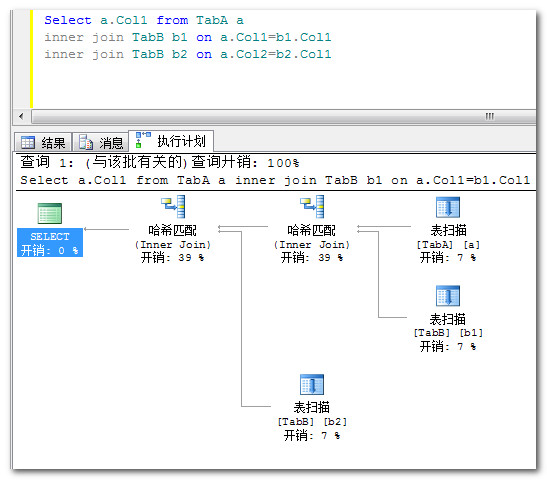
Task: Click the 表扫描 label above [TabB] [b1]
Action: pos(448,319)
